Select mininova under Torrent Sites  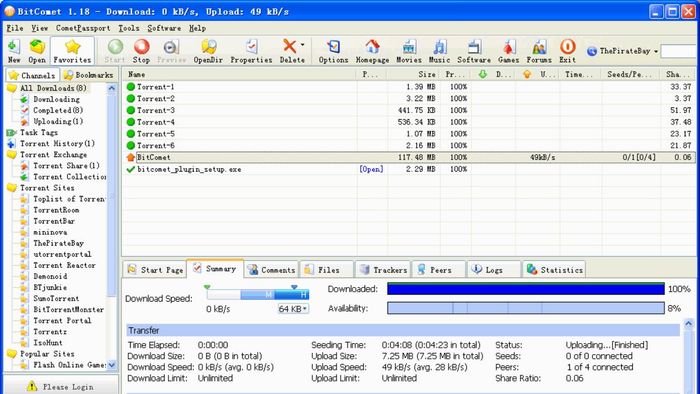pyautogui.click(x=50, y=232)
